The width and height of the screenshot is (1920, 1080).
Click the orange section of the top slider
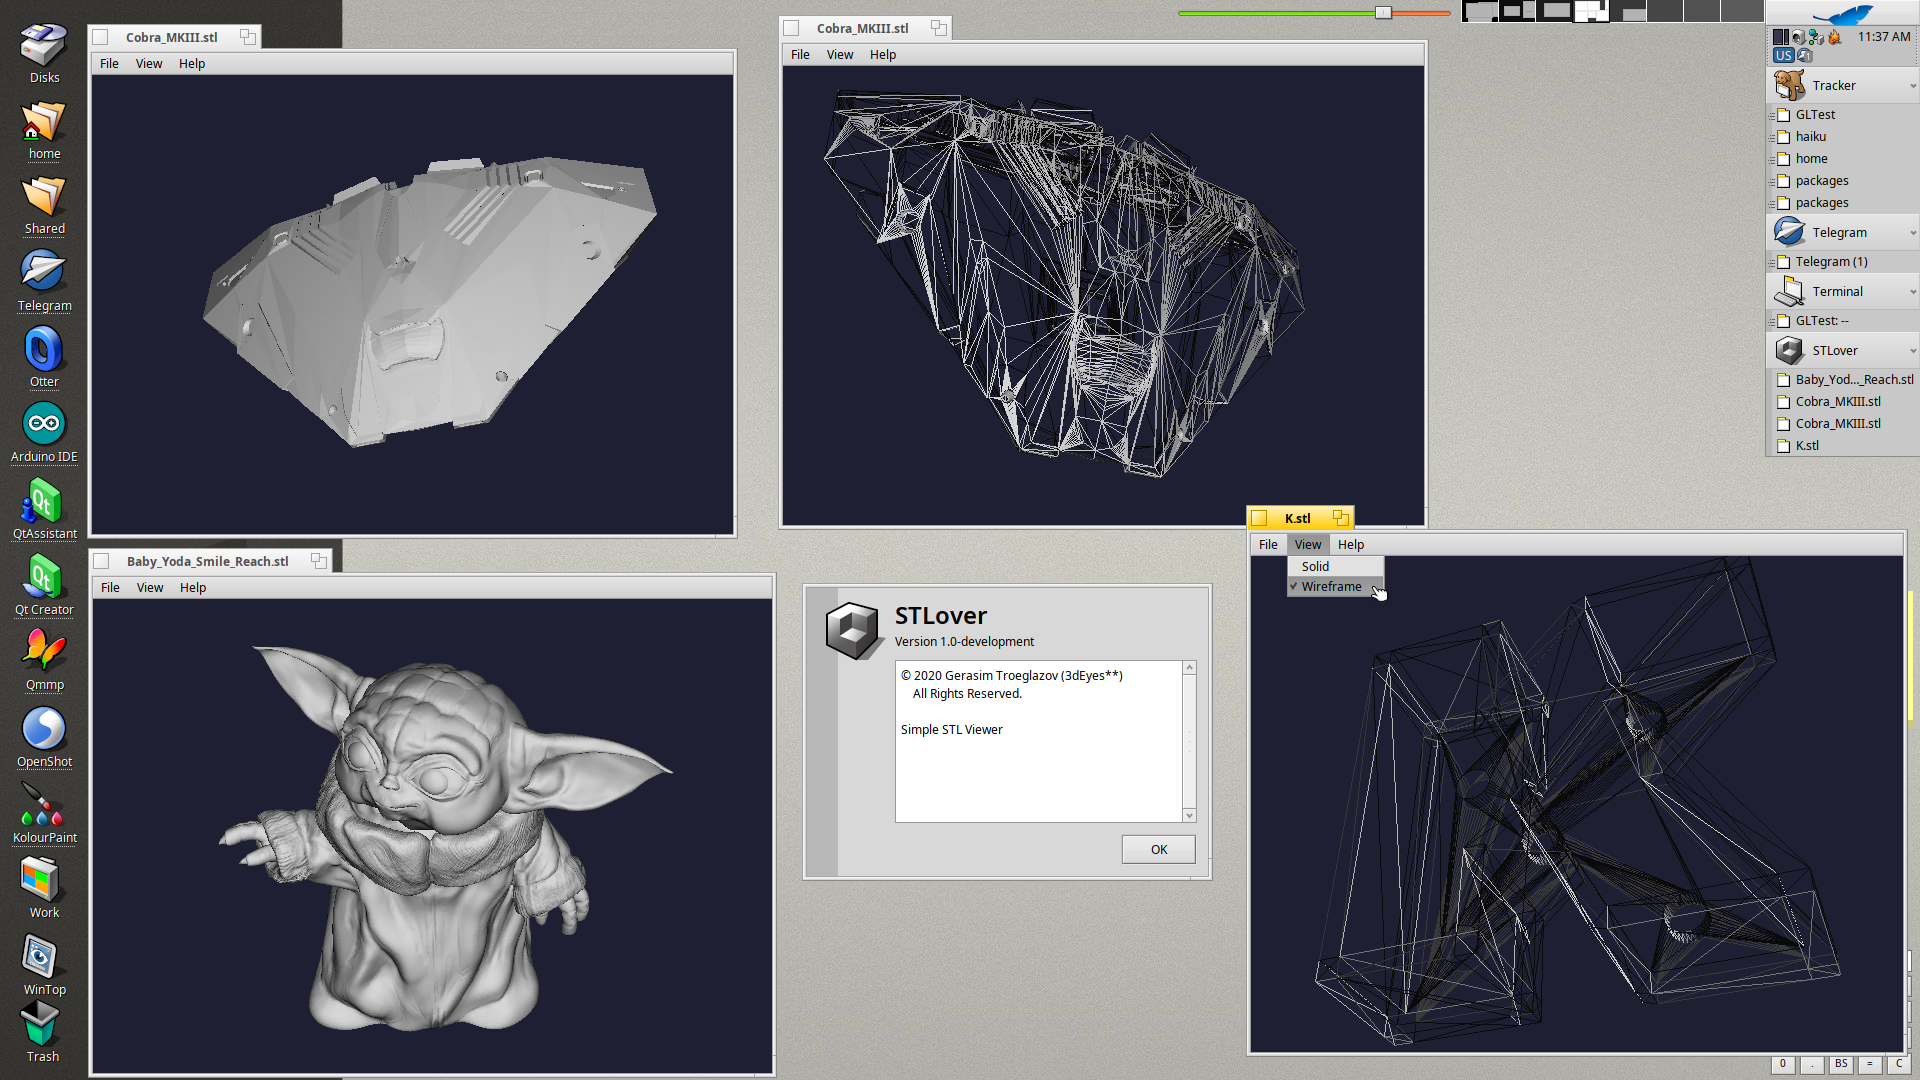[1421, 13]
